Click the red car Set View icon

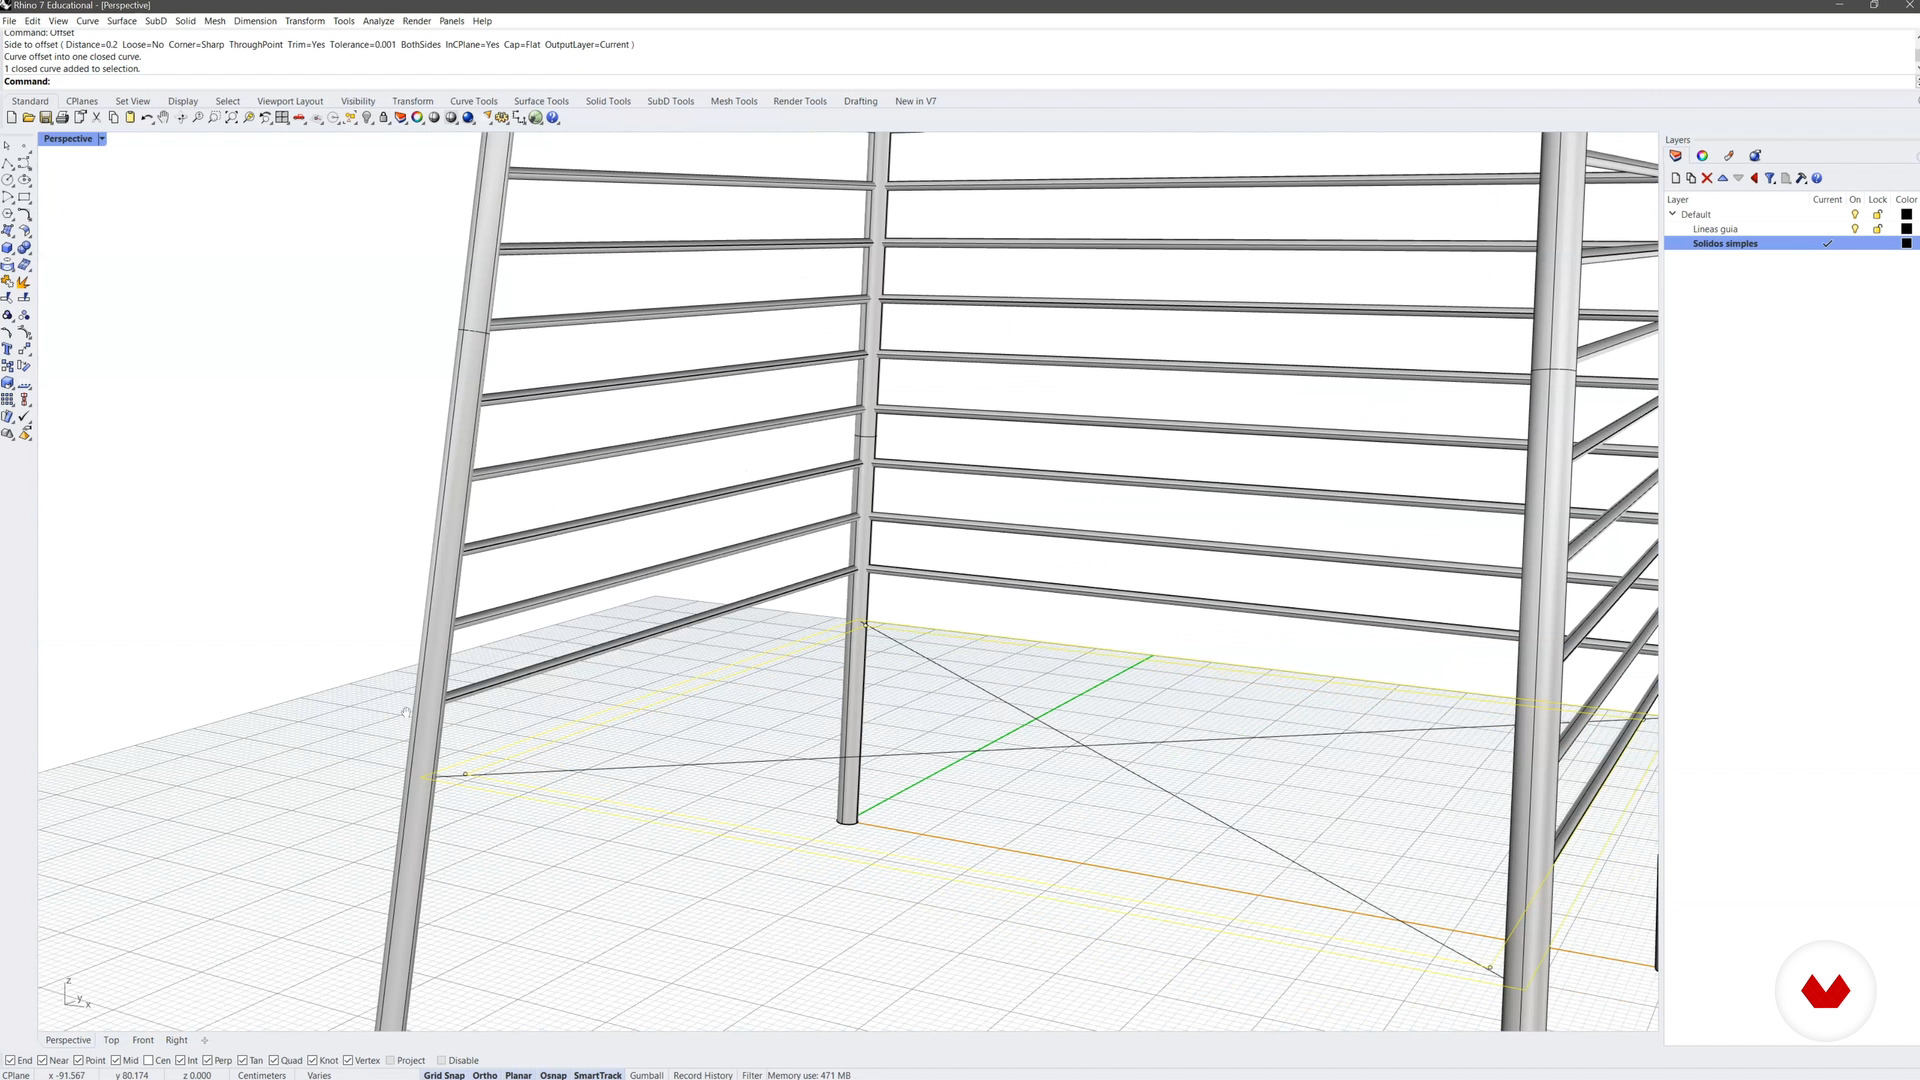pos(299,118)
